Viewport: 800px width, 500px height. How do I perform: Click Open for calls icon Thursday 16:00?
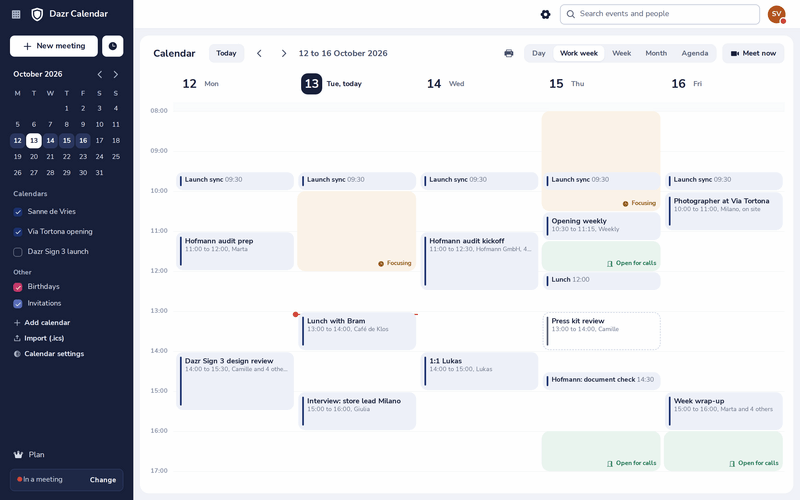[x=610, y=464]
